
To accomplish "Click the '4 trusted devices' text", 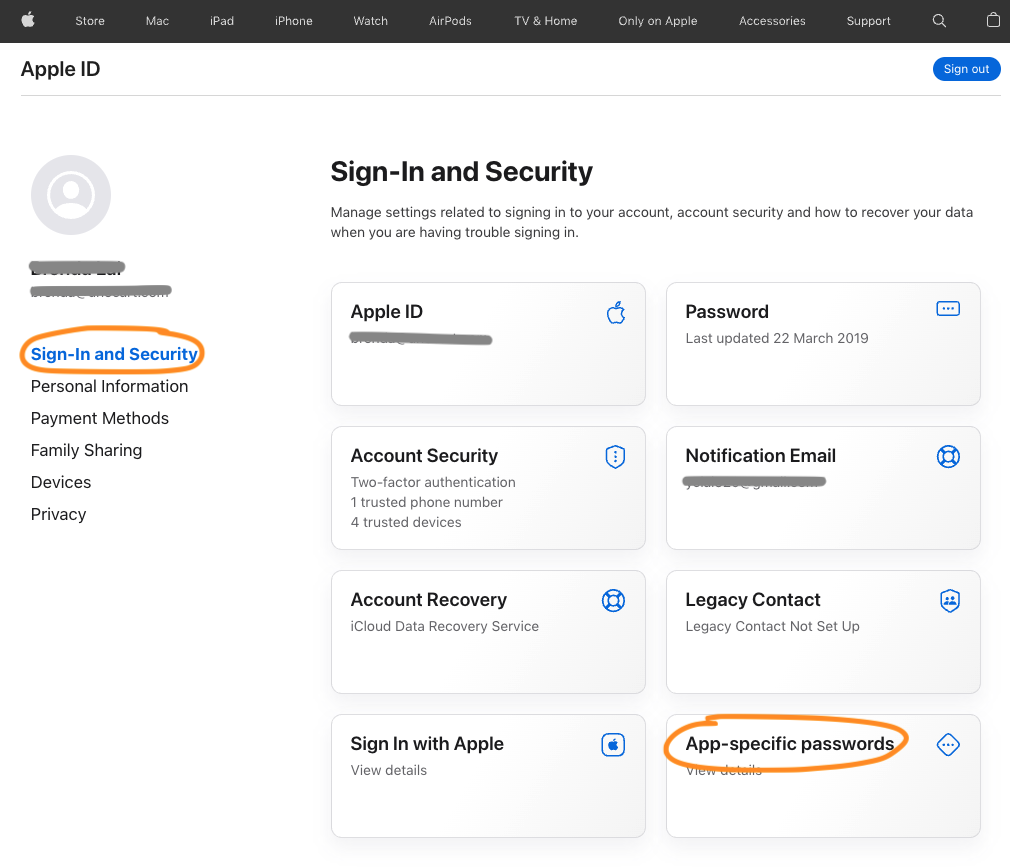I will (406, 522).
